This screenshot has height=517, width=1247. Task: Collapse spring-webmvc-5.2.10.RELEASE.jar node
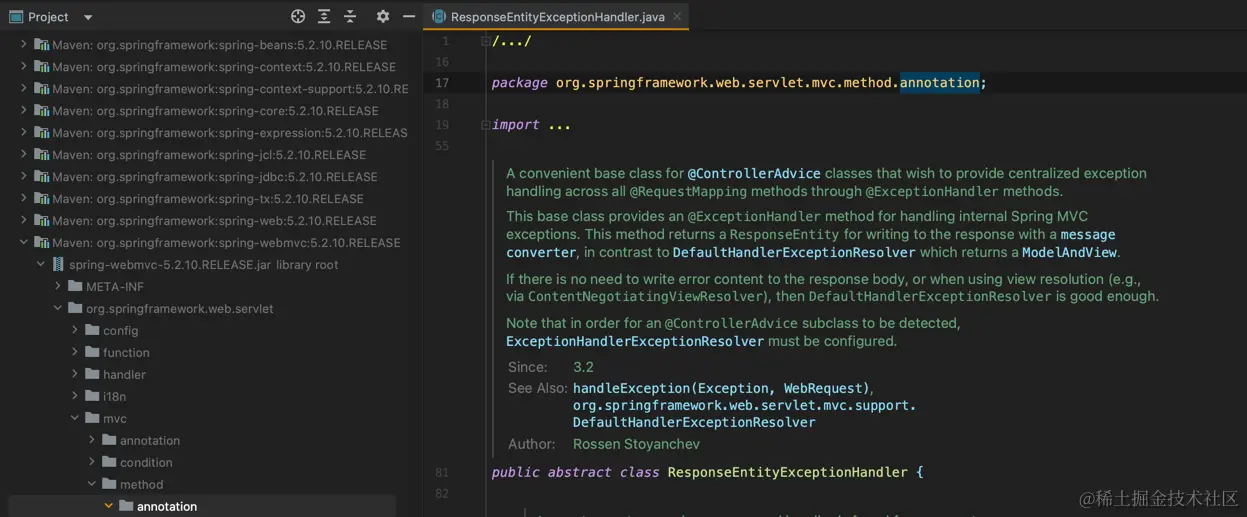point(41,264)
